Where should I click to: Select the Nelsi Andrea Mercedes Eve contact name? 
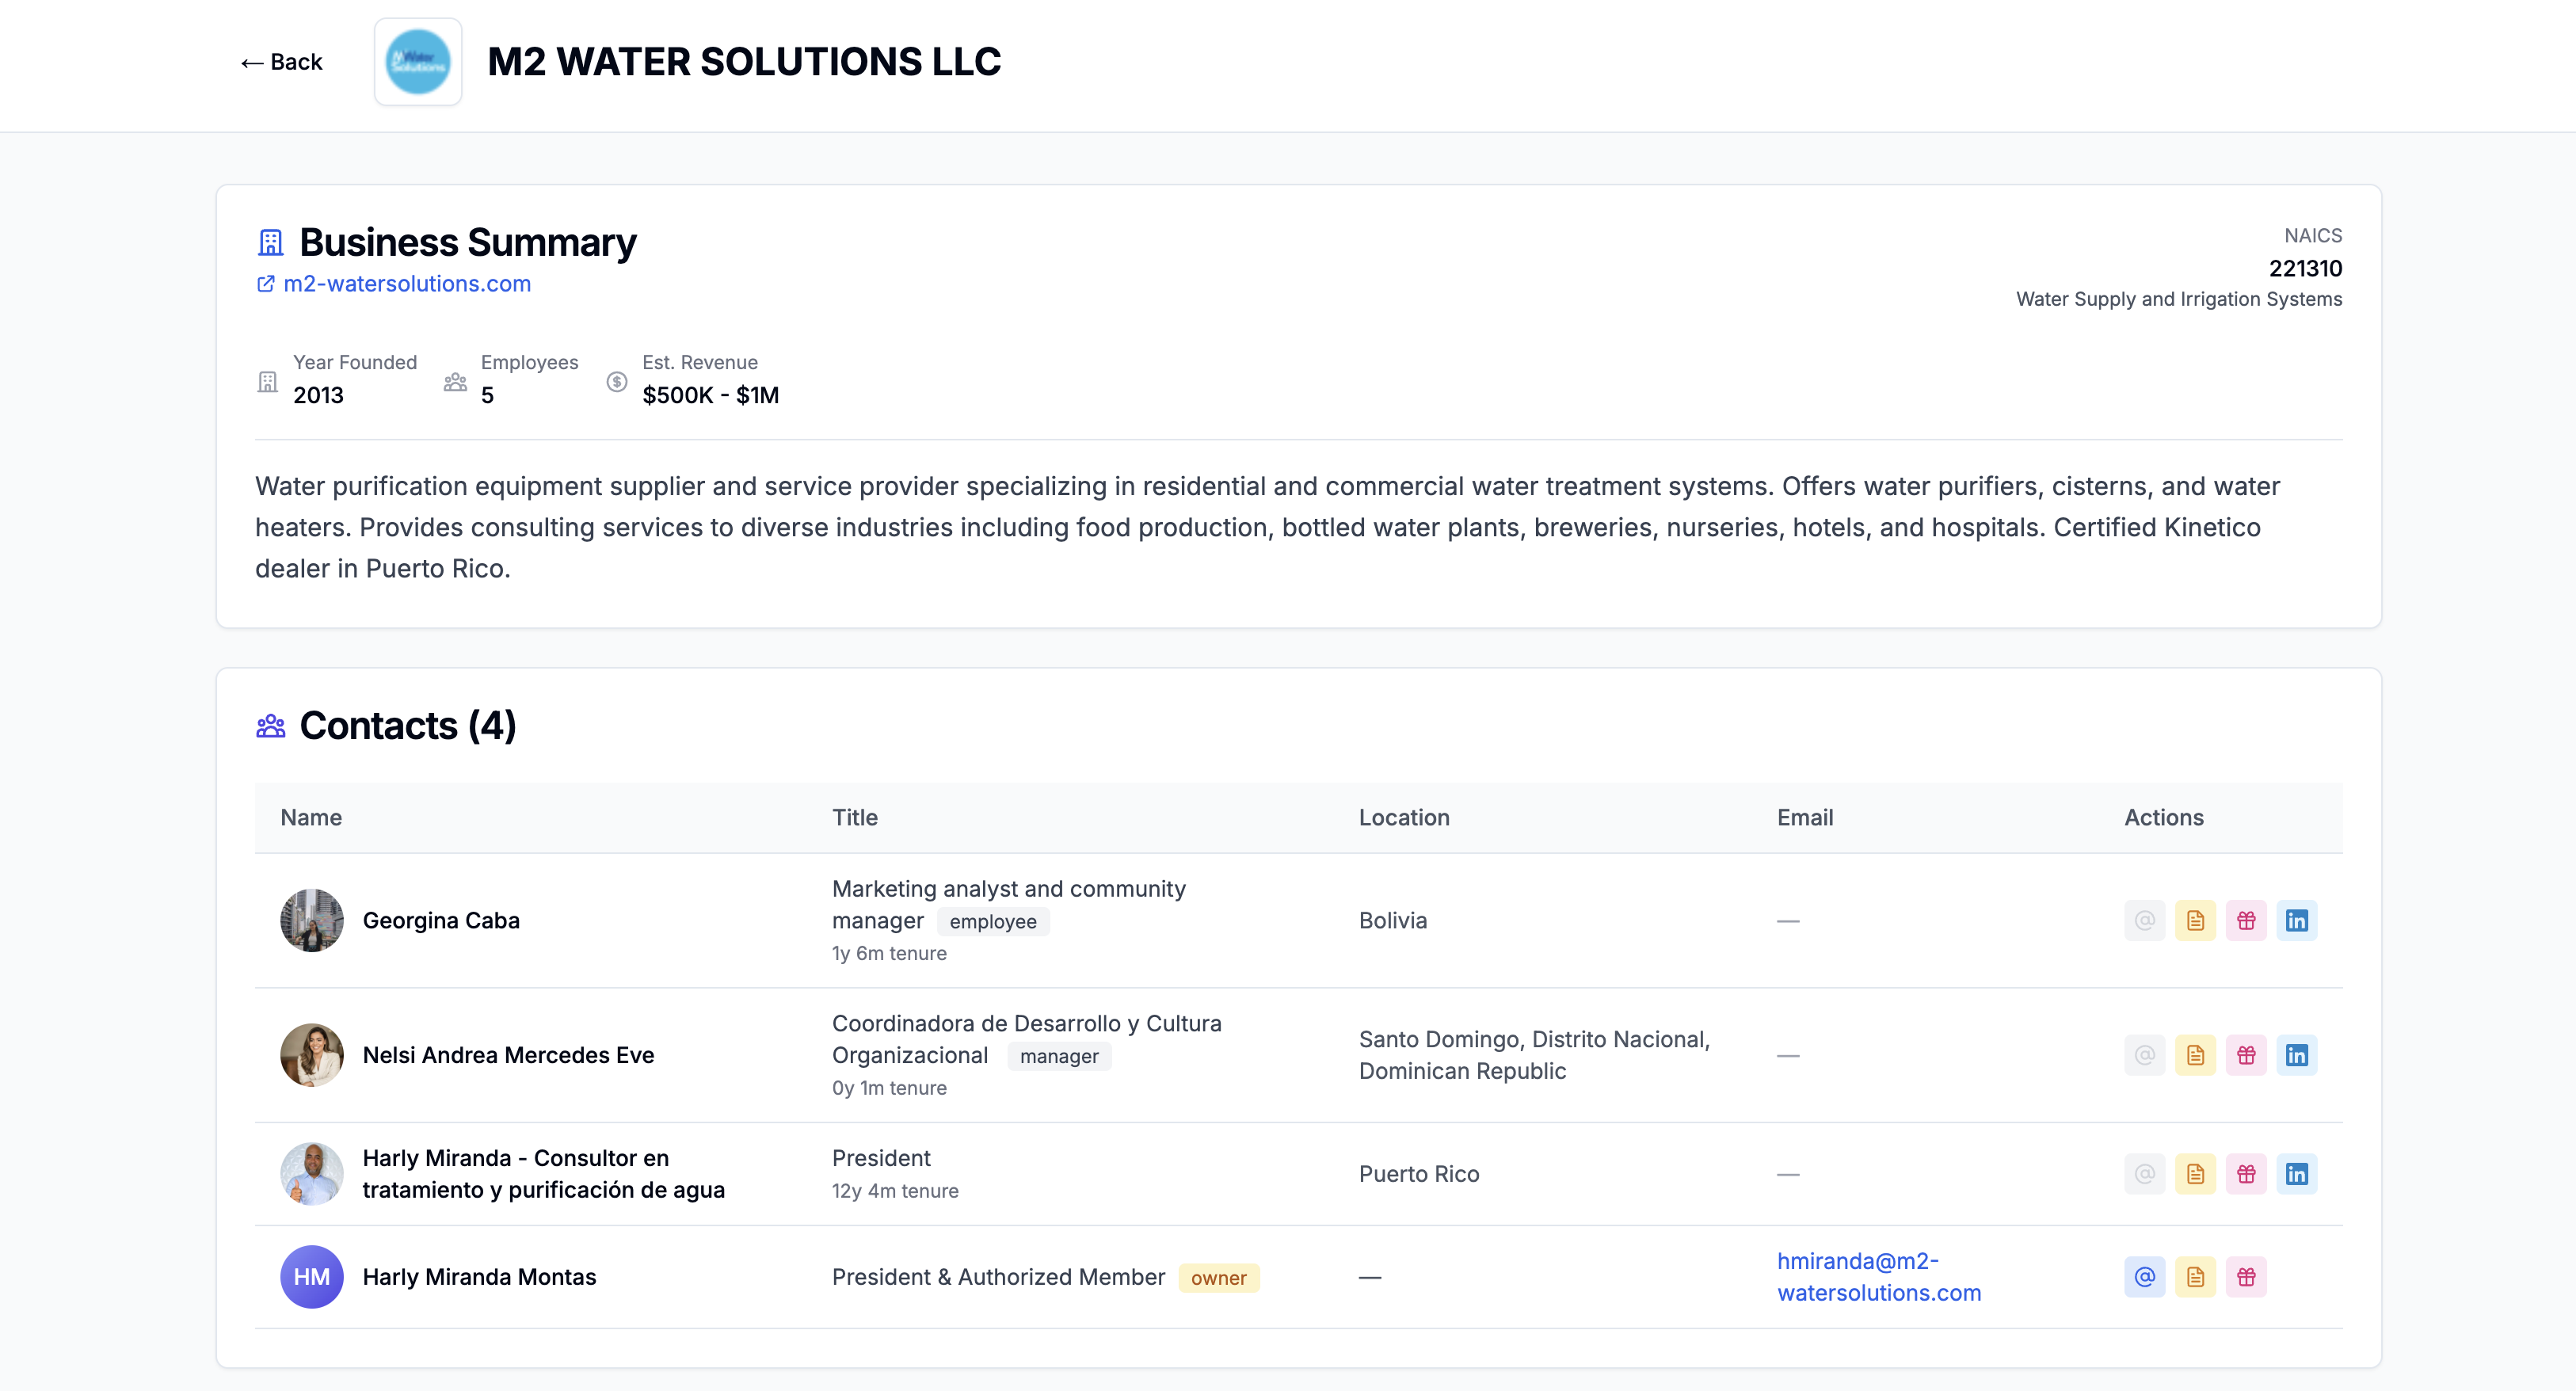(x=508, y=1055)
